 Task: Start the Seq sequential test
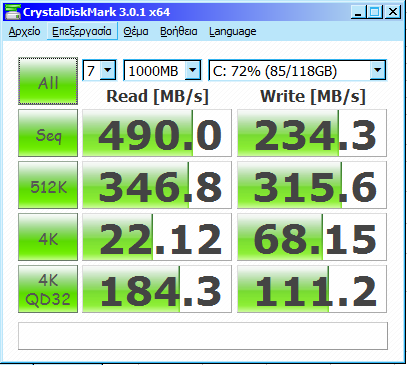[x=48, y=133]
